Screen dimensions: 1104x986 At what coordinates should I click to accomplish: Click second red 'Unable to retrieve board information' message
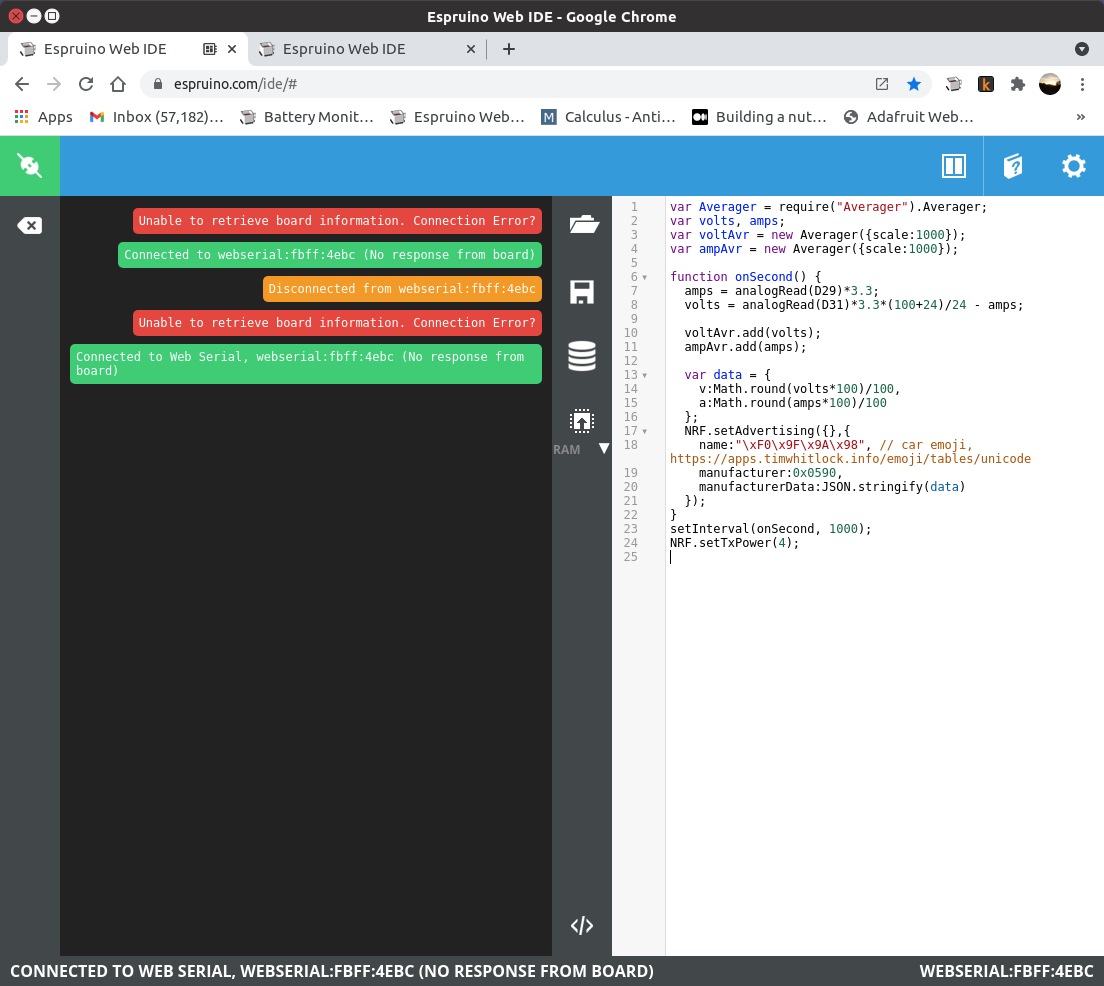coord(337,323)
